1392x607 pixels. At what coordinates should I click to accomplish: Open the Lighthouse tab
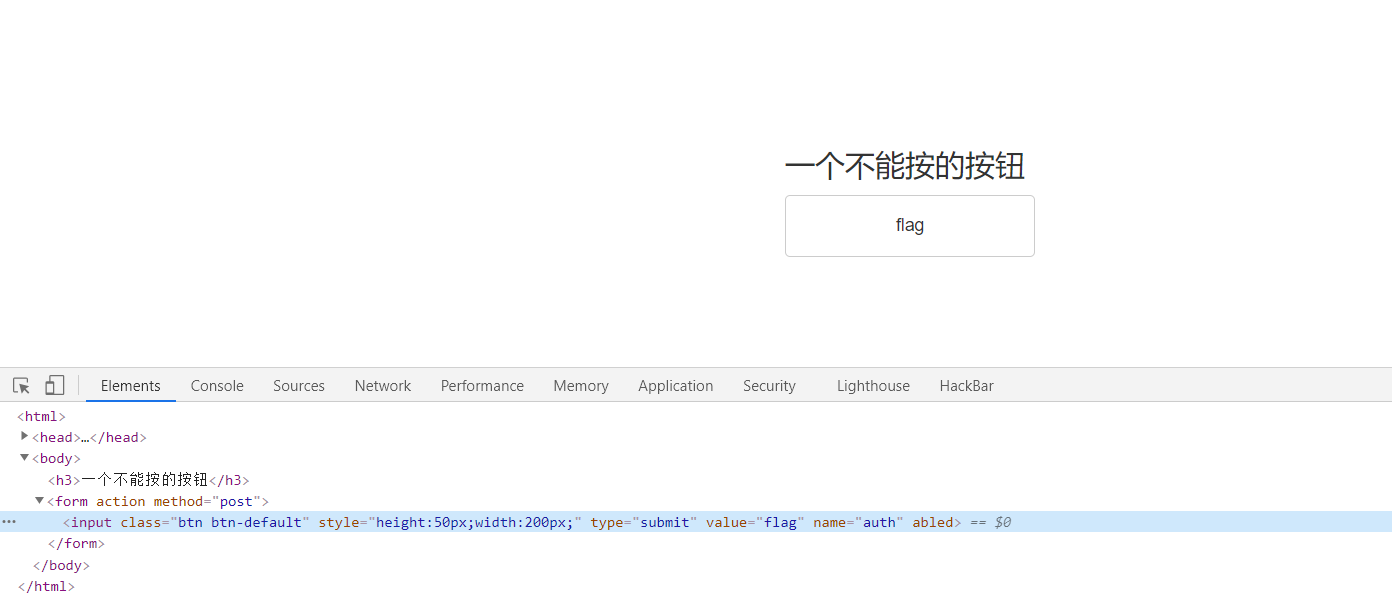873,386
